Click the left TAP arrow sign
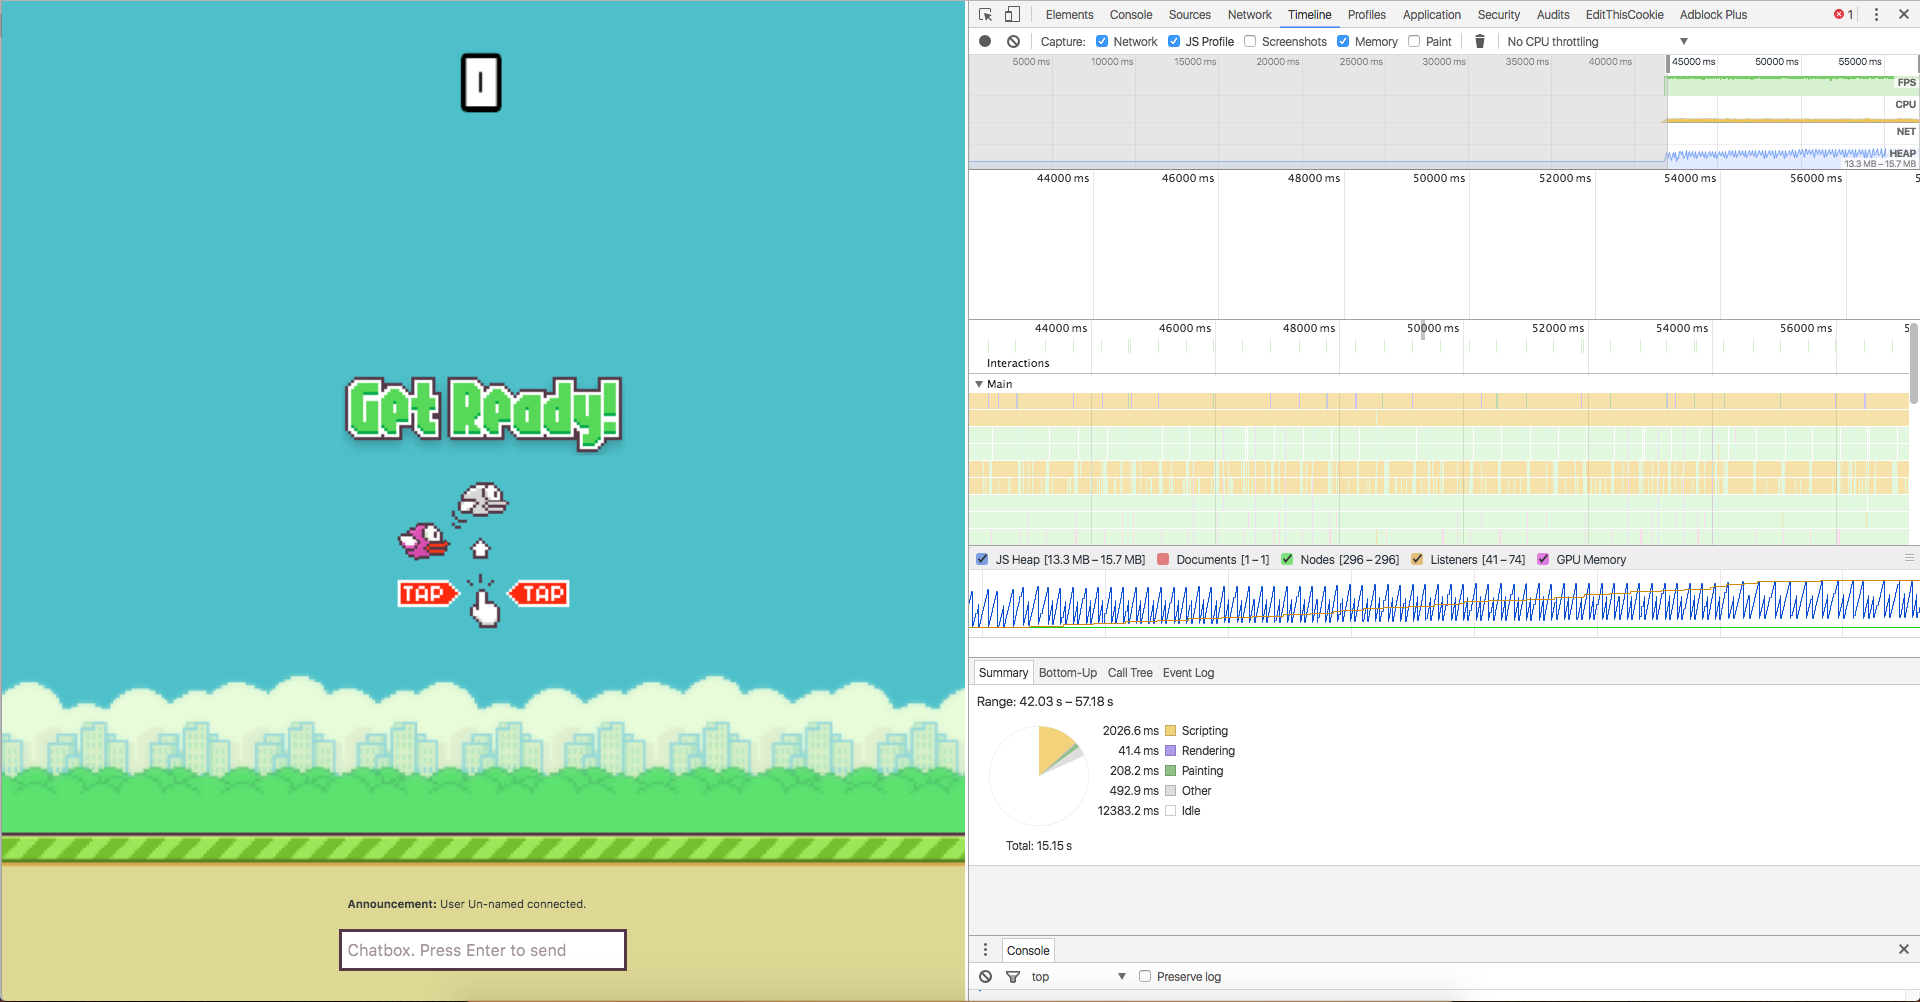Viewport: 1920px width, 1002px height. [428, 594]
